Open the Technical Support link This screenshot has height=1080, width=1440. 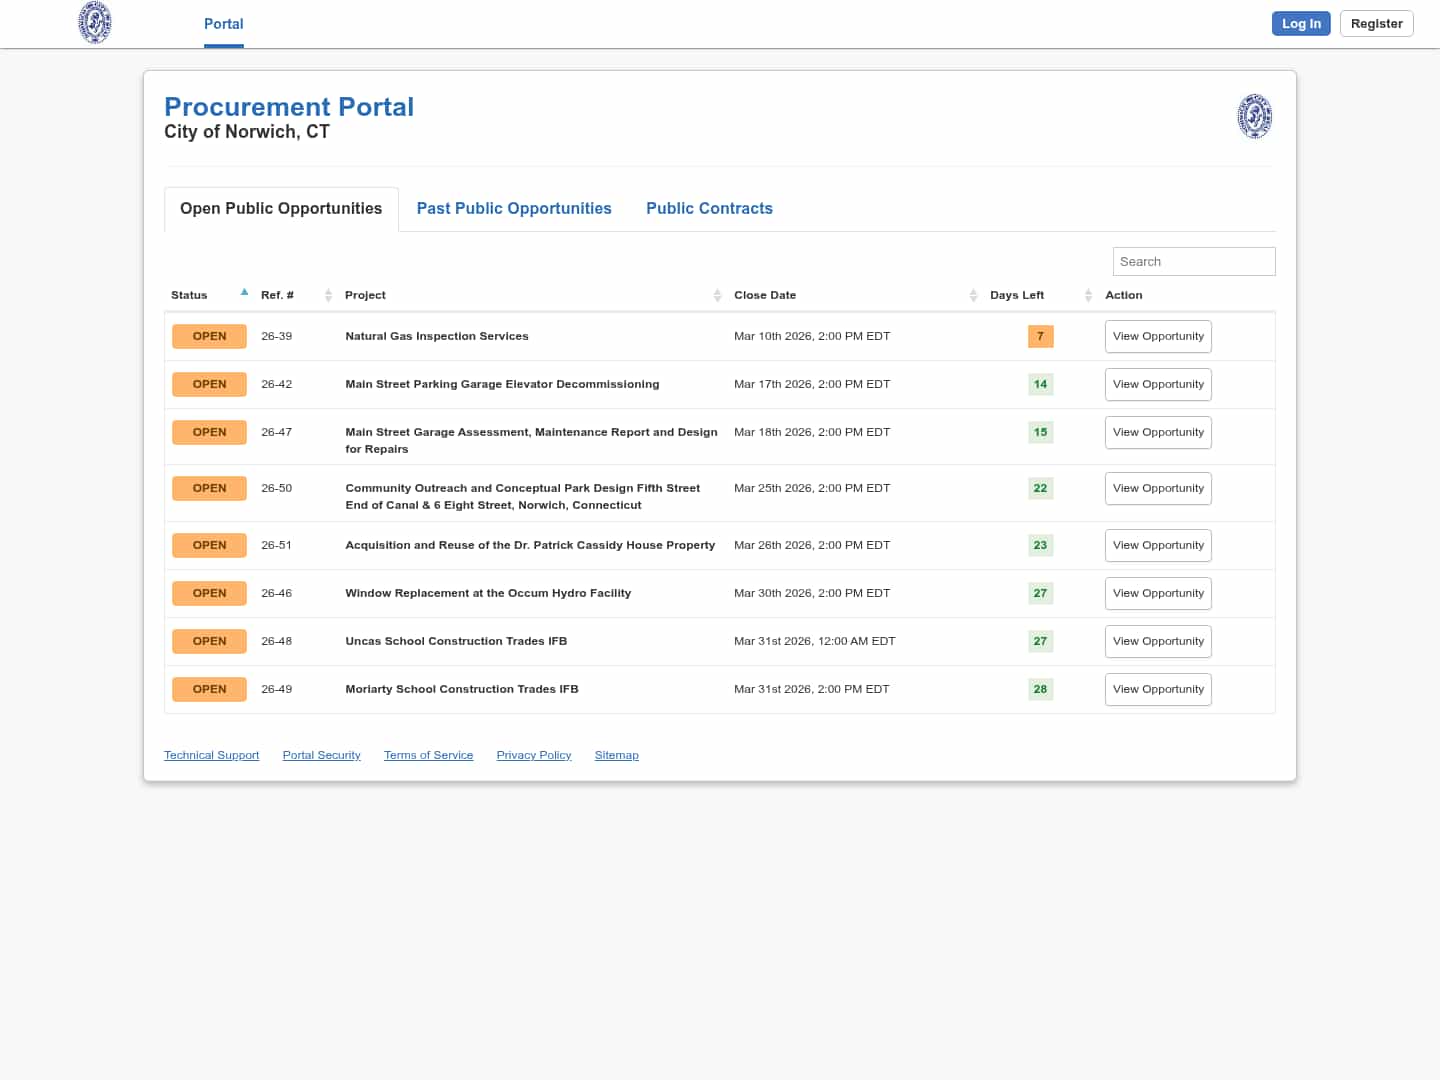click(211, 755)
